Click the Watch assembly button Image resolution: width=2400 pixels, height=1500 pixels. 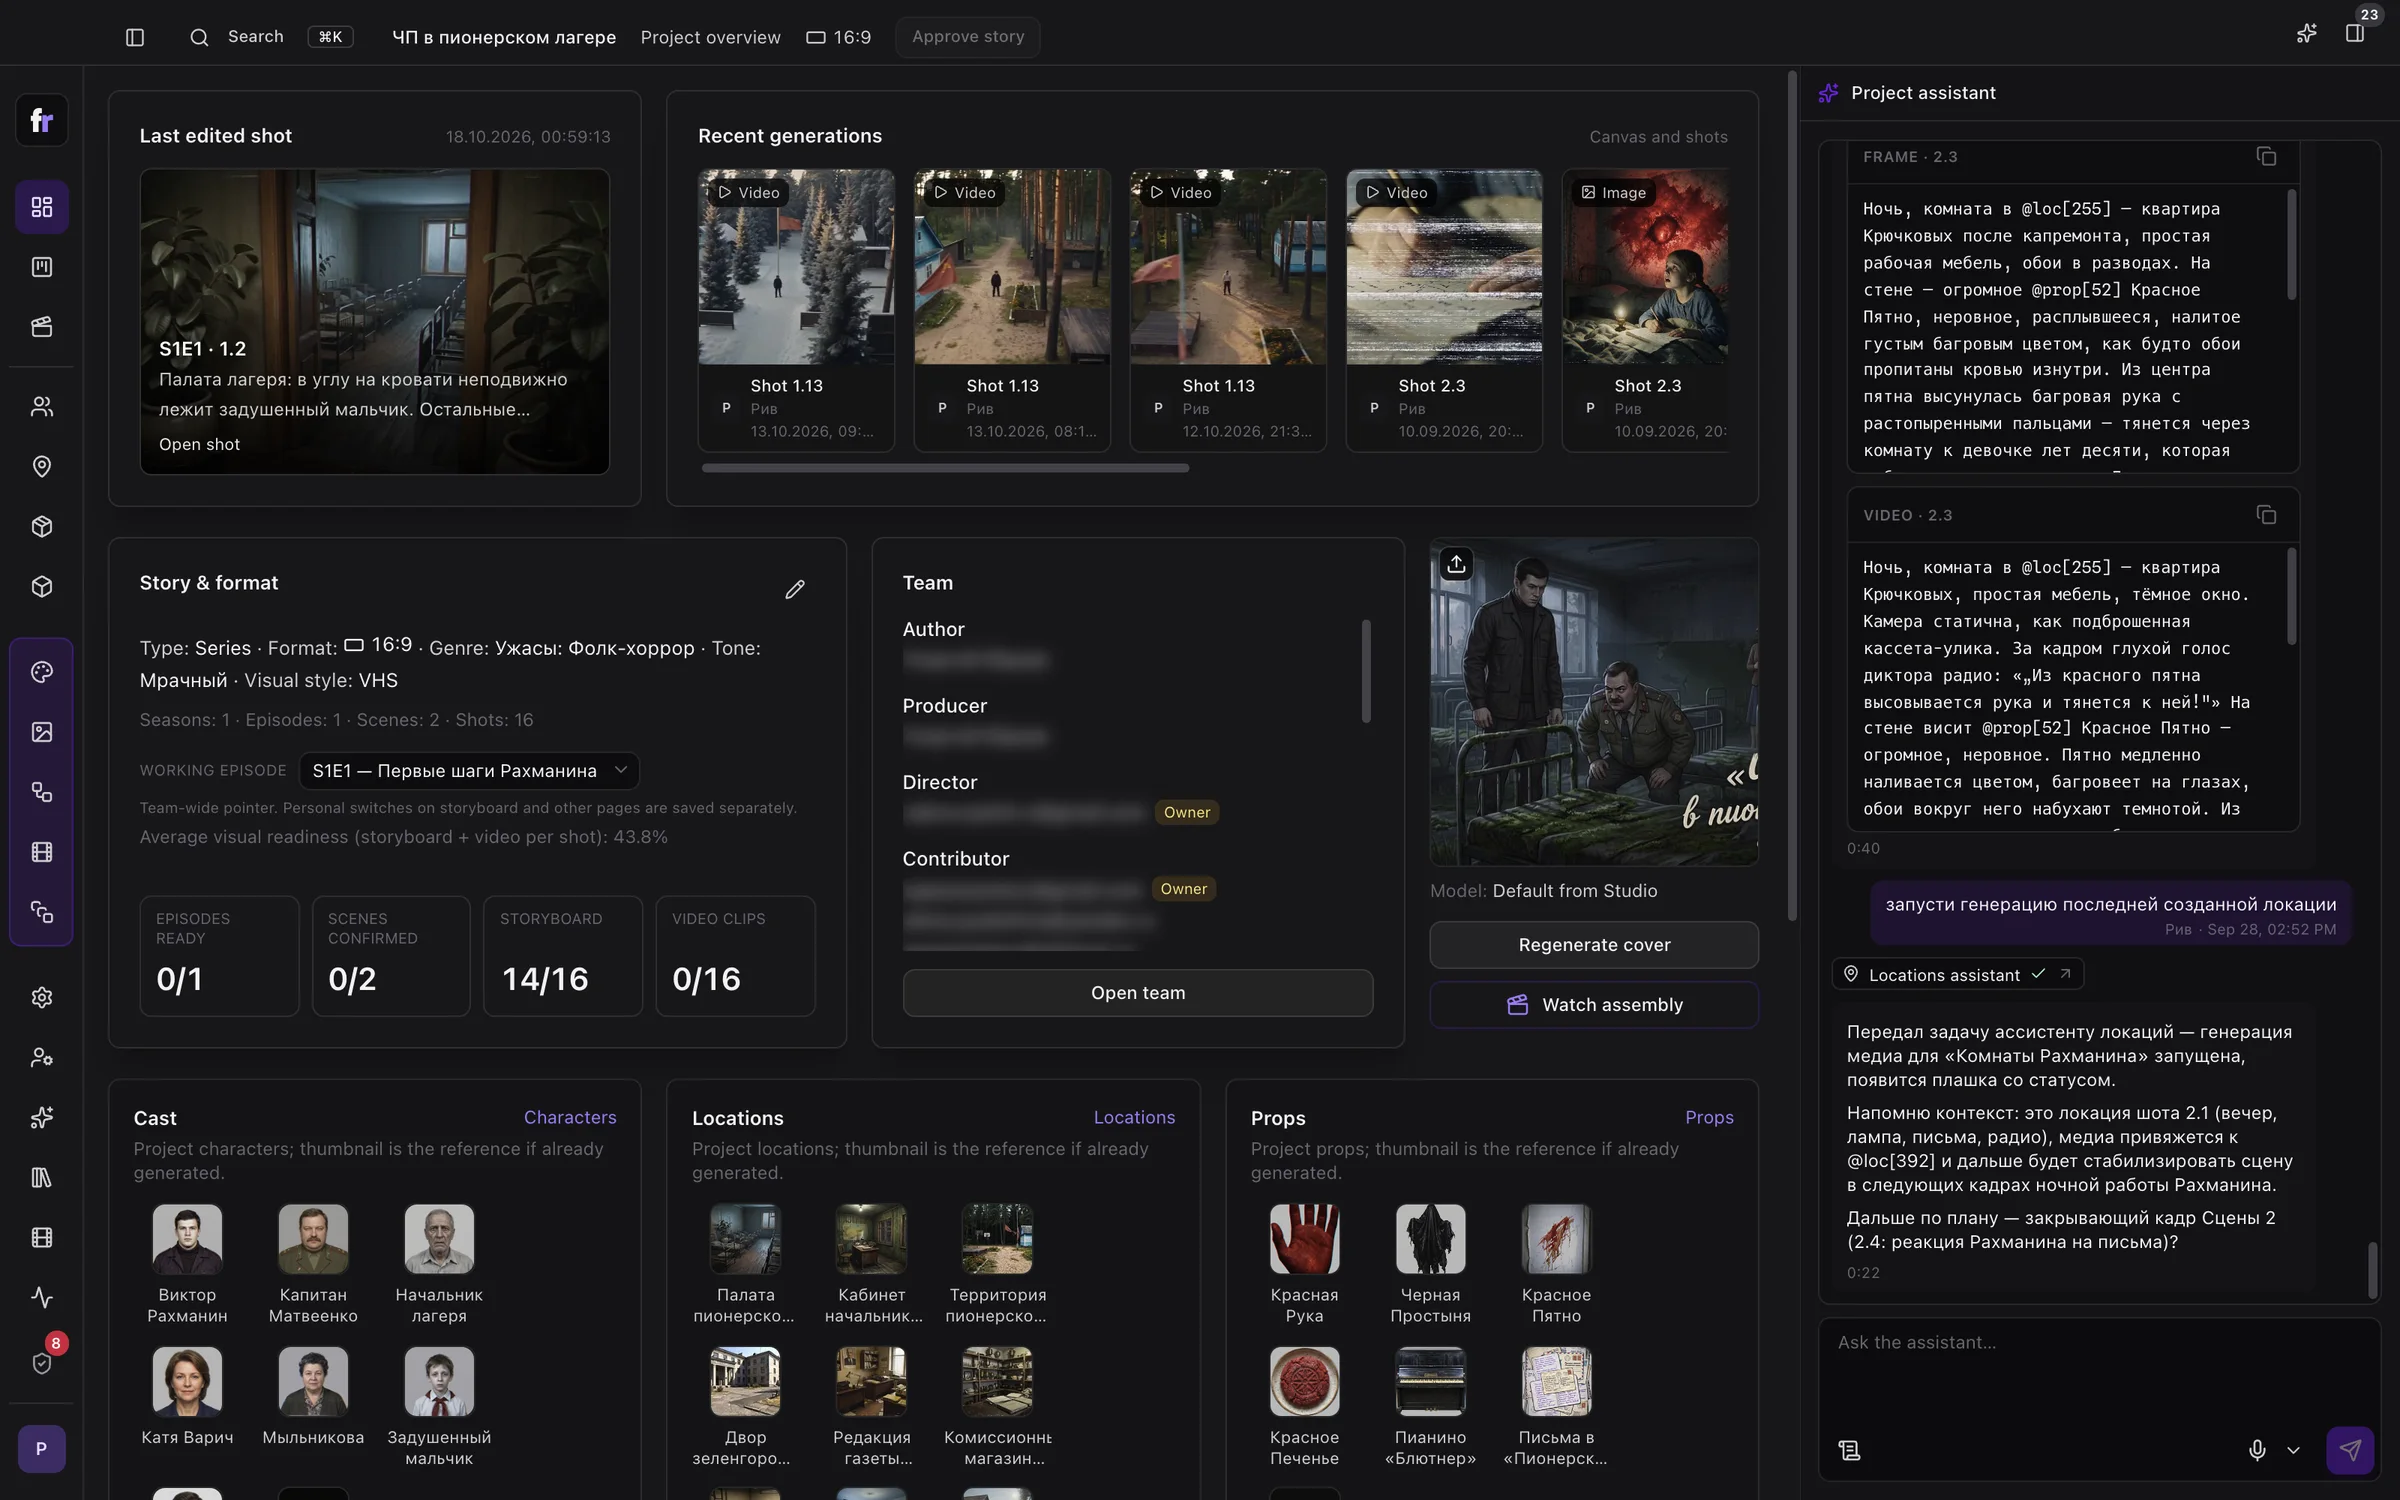(x=1594, y=1005)
